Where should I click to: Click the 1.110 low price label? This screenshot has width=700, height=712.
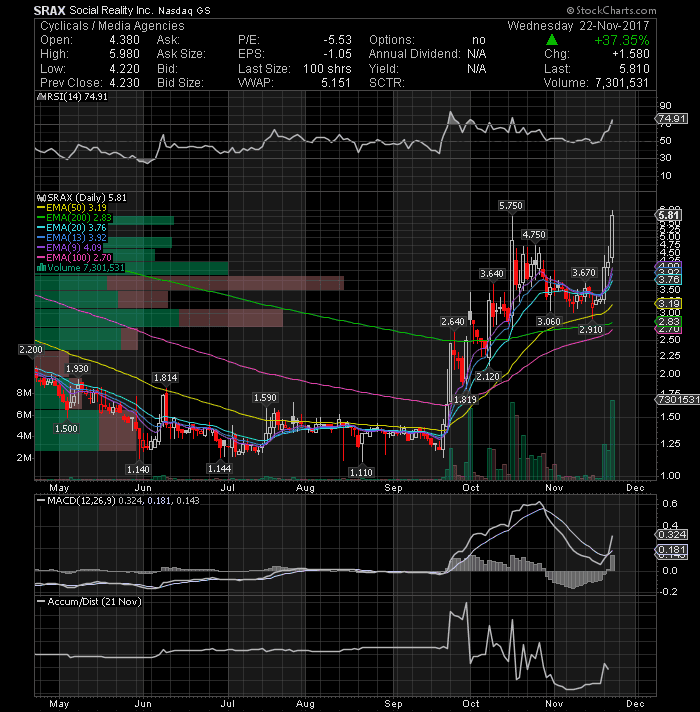[x=361, y=473]
